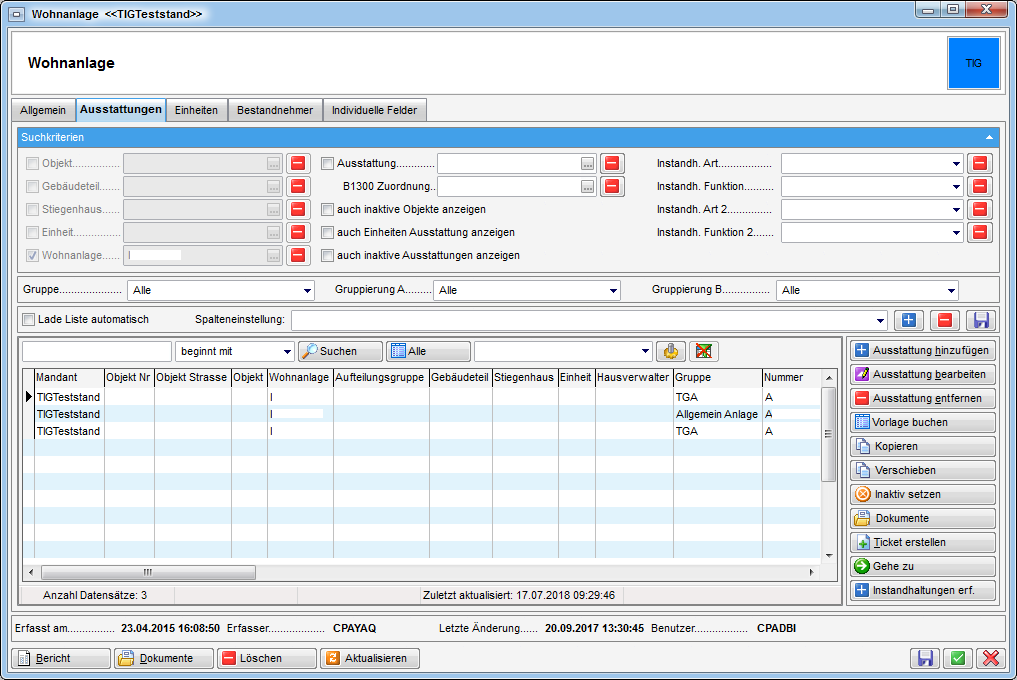Image resolution: width=1017 pixels, height=680 pixels.
Task: Open the Individuelle Felder tab
Action: 374,110
